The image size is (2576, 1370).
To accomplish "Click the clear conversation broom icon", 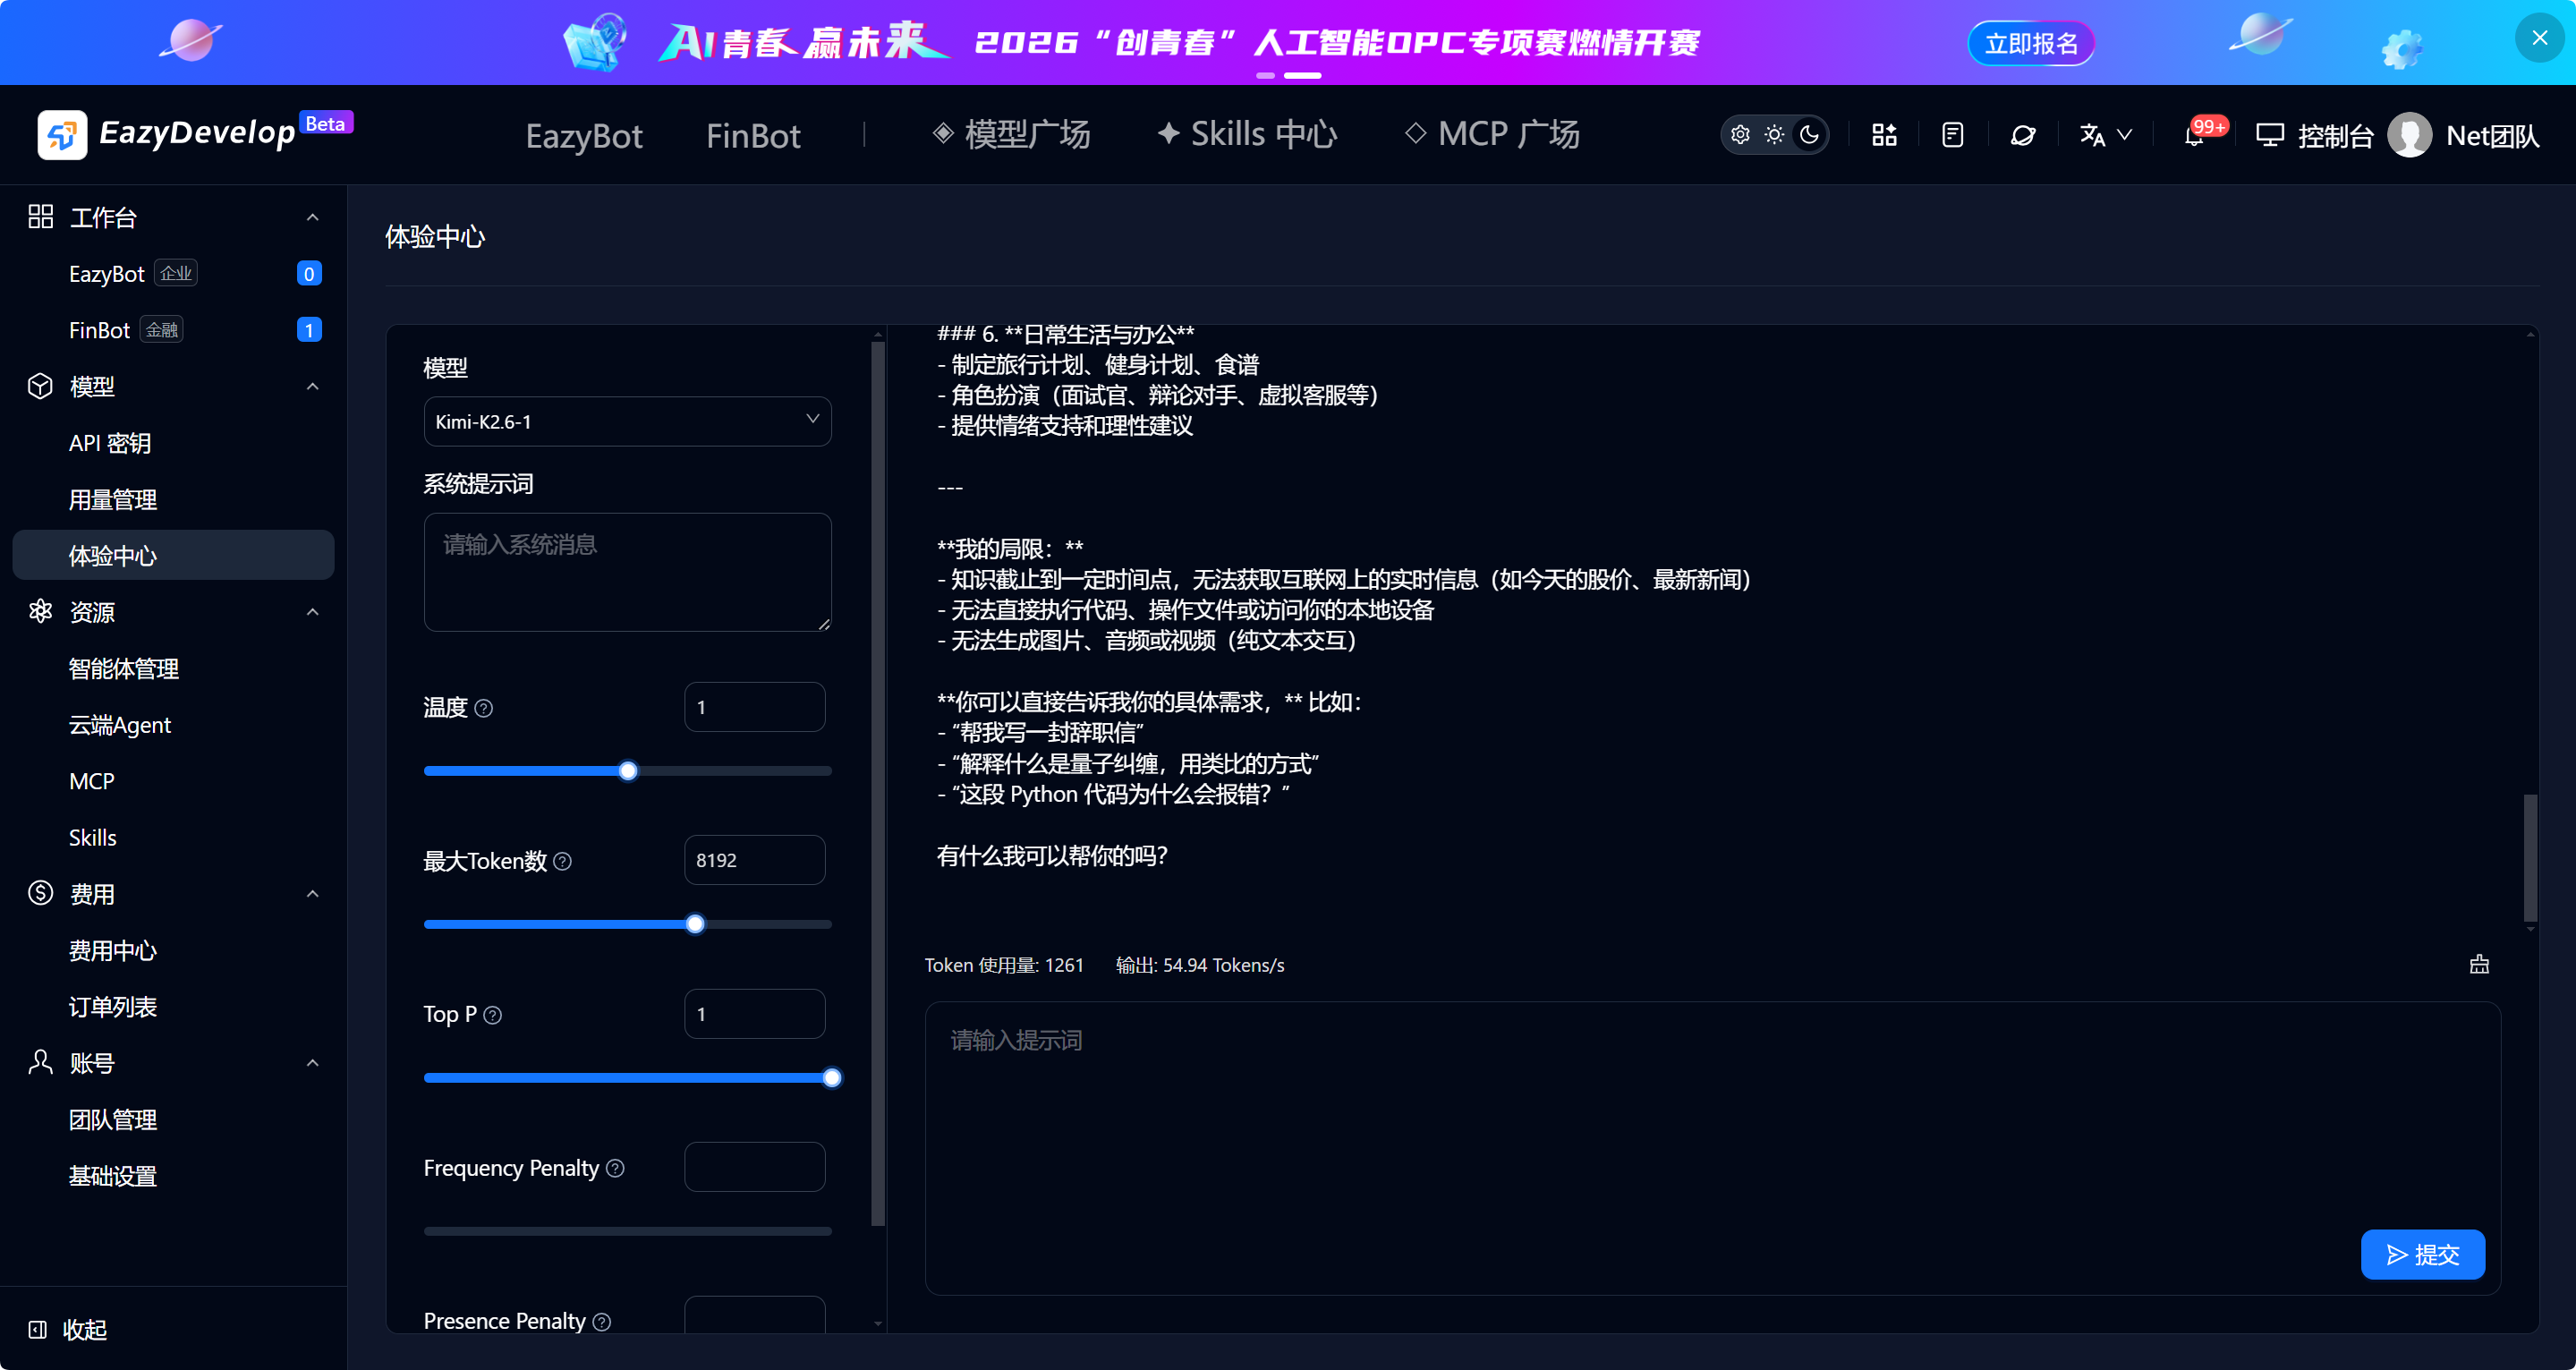I will click(x=2479, y=964).
